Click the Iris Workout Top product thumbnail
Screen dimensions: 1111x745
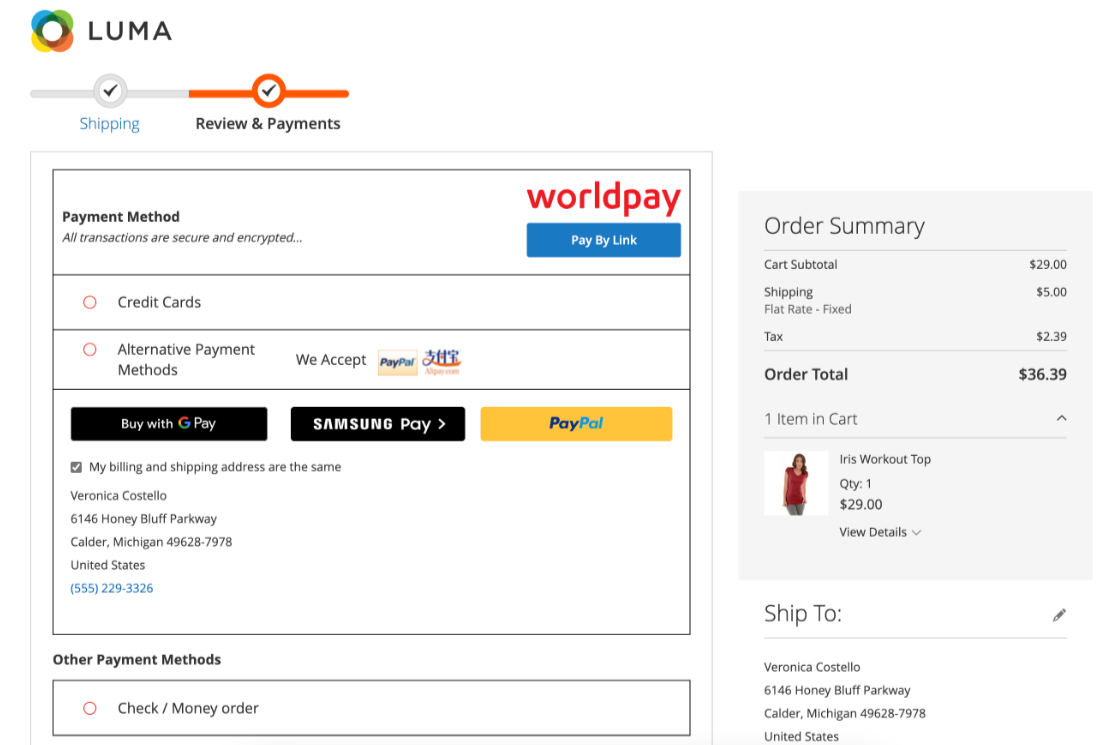click(796, 483)
